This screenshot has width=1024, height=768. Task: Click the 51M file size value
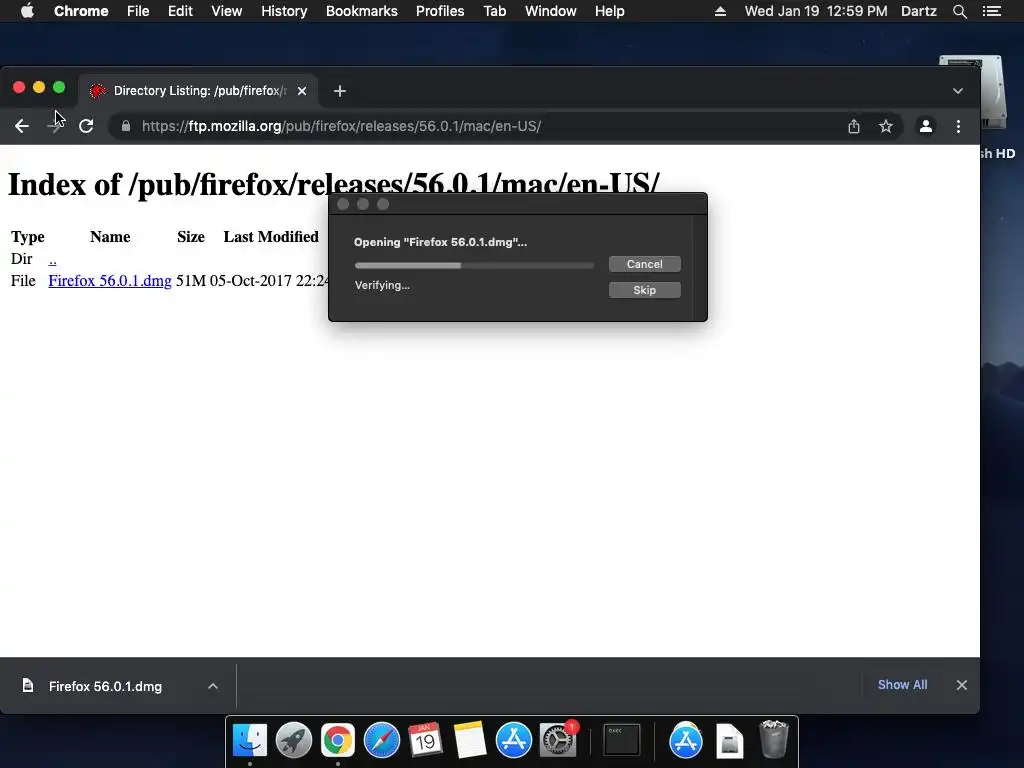[x=191, y=281]
